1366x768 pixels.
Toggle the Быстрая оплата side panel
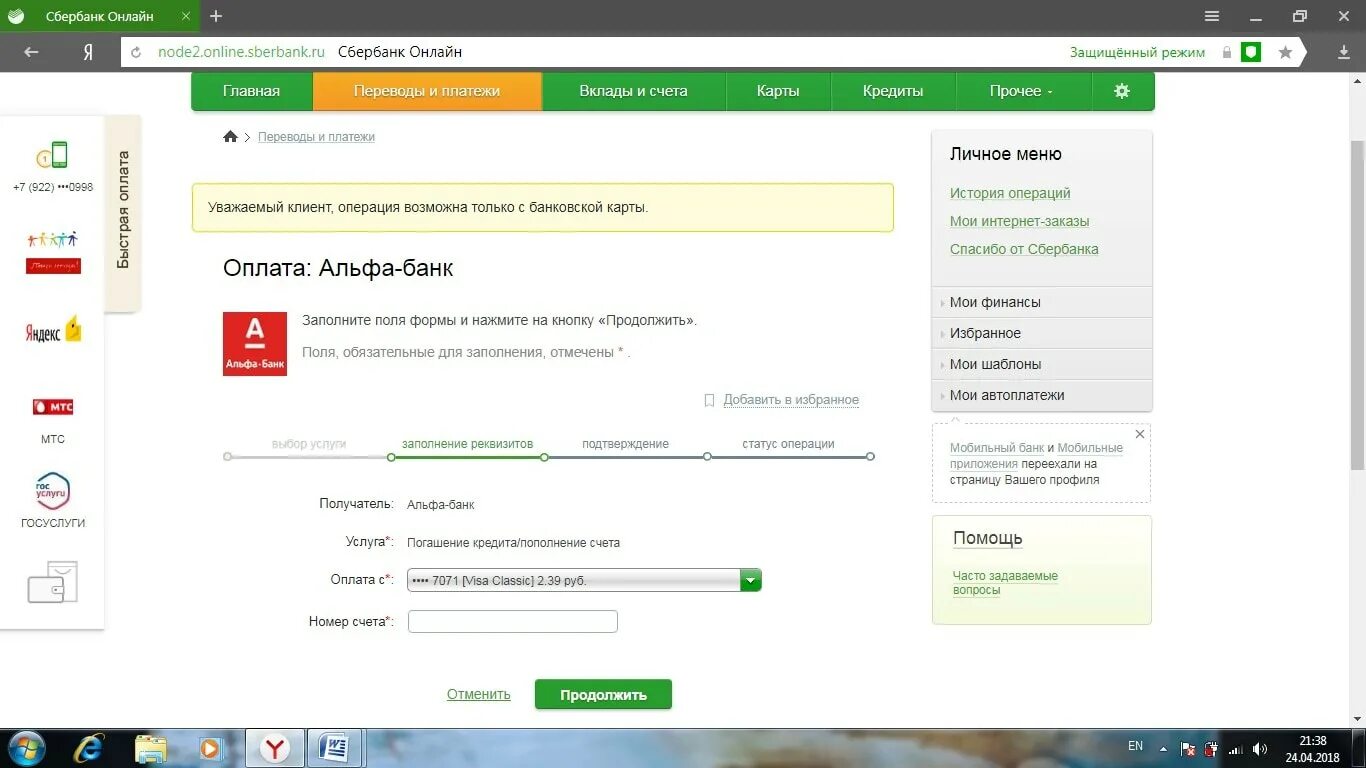point(123,211)
